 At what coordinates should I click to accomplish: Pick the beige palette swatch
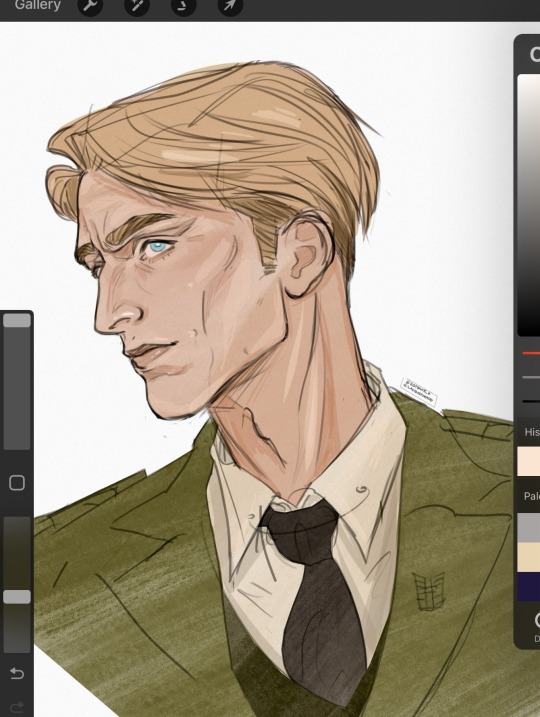coord(529,557)
